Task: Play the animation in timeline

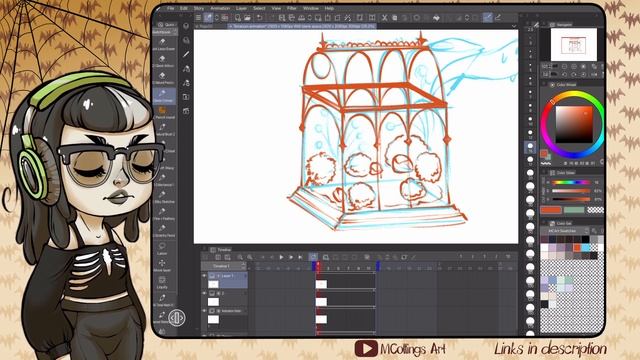Action: click(x=281, y=257)
